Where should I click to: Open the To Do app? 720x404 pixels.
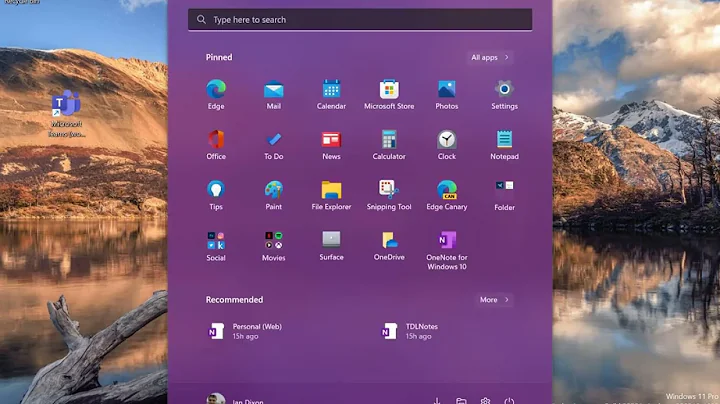274,145
